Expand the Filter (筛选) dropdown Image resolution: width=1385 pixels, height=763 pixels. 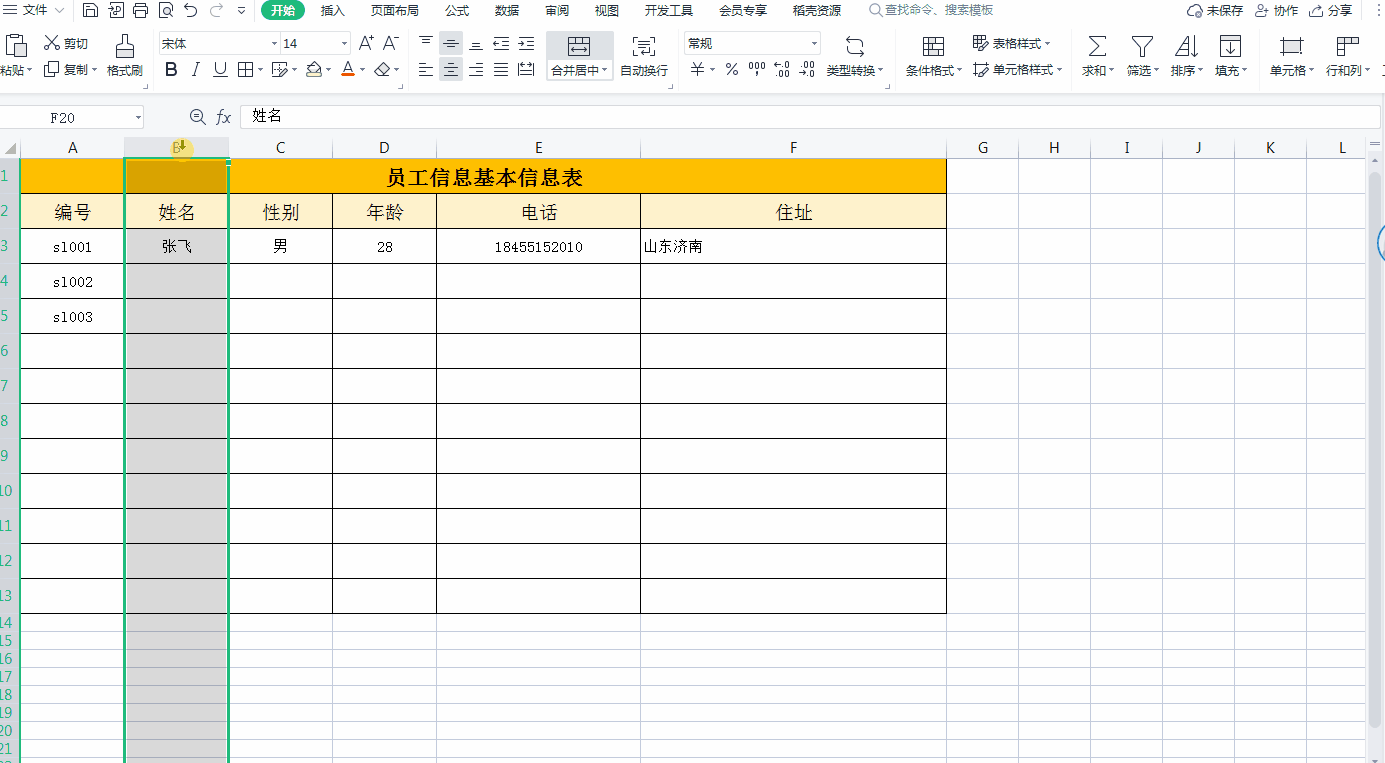(x=1157, y=71)
